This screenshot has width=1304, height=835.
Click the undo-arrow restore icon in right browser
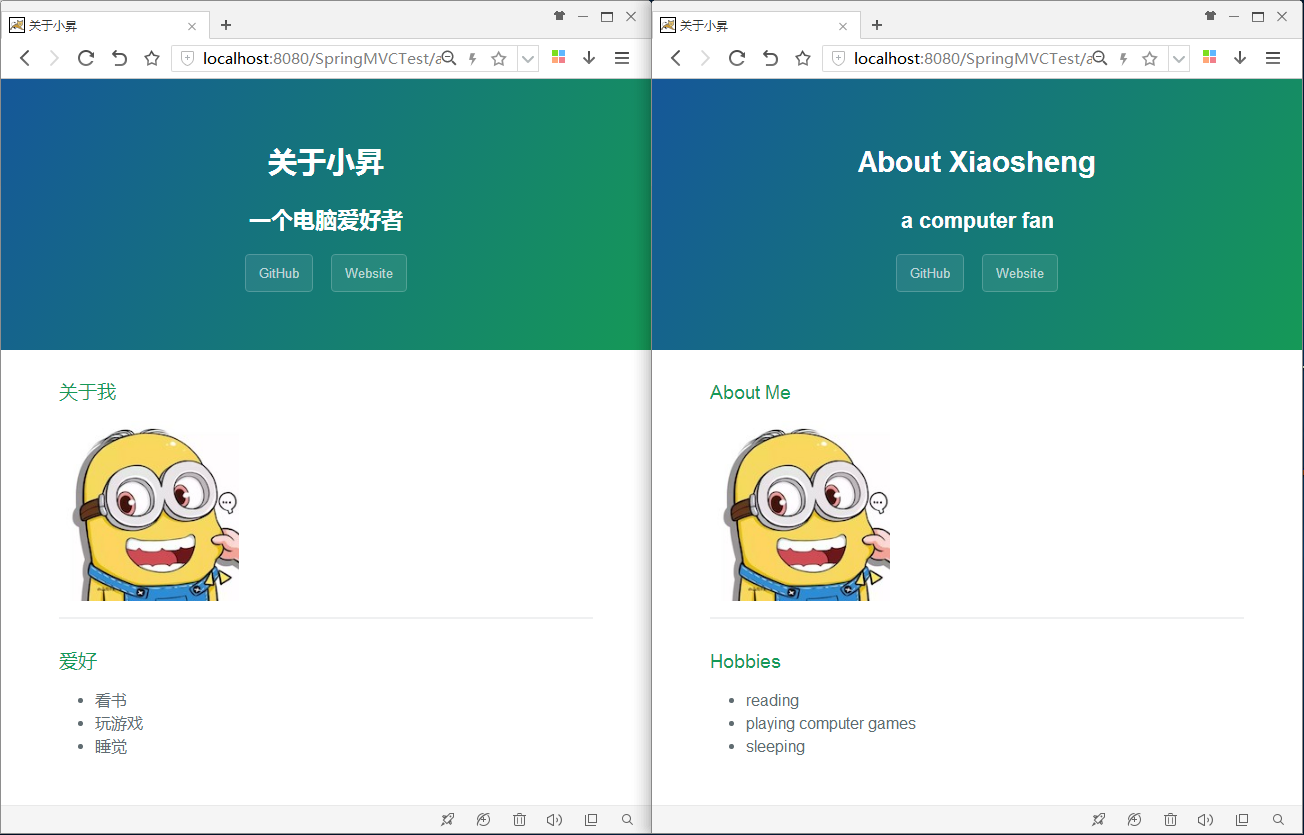[770, 58]
